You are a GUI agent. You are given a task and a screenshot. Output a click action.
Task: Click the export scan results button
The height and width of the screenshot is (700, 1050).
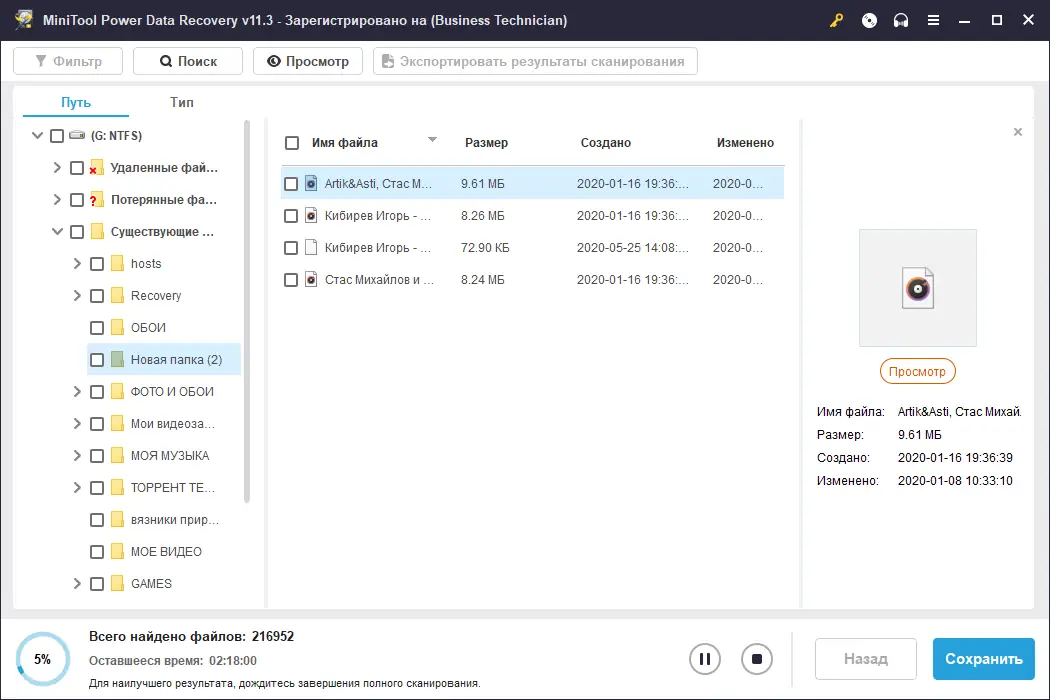[535, 61]
